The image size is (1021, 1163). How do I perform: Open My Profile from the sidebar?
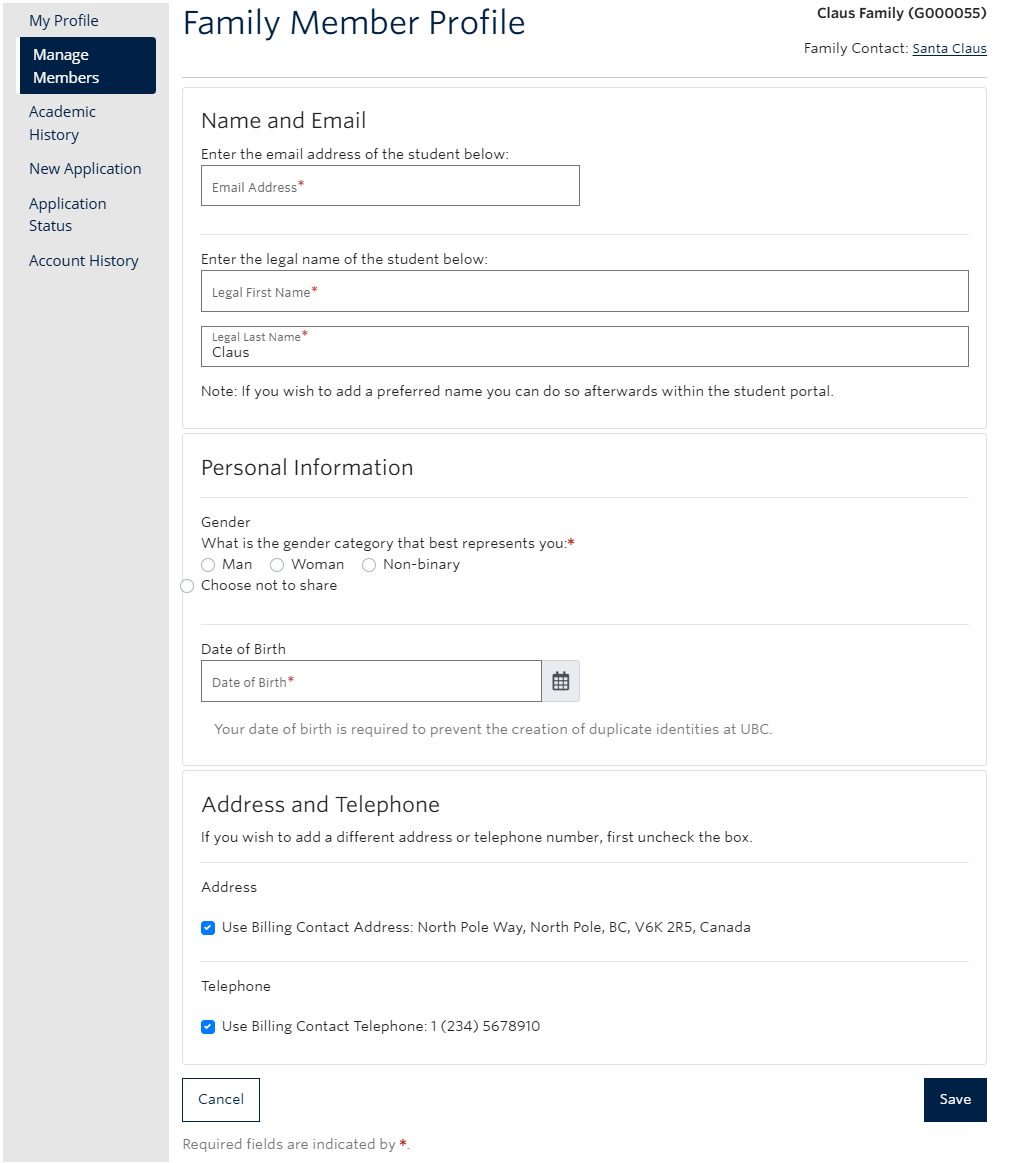(x=63, y=20)
